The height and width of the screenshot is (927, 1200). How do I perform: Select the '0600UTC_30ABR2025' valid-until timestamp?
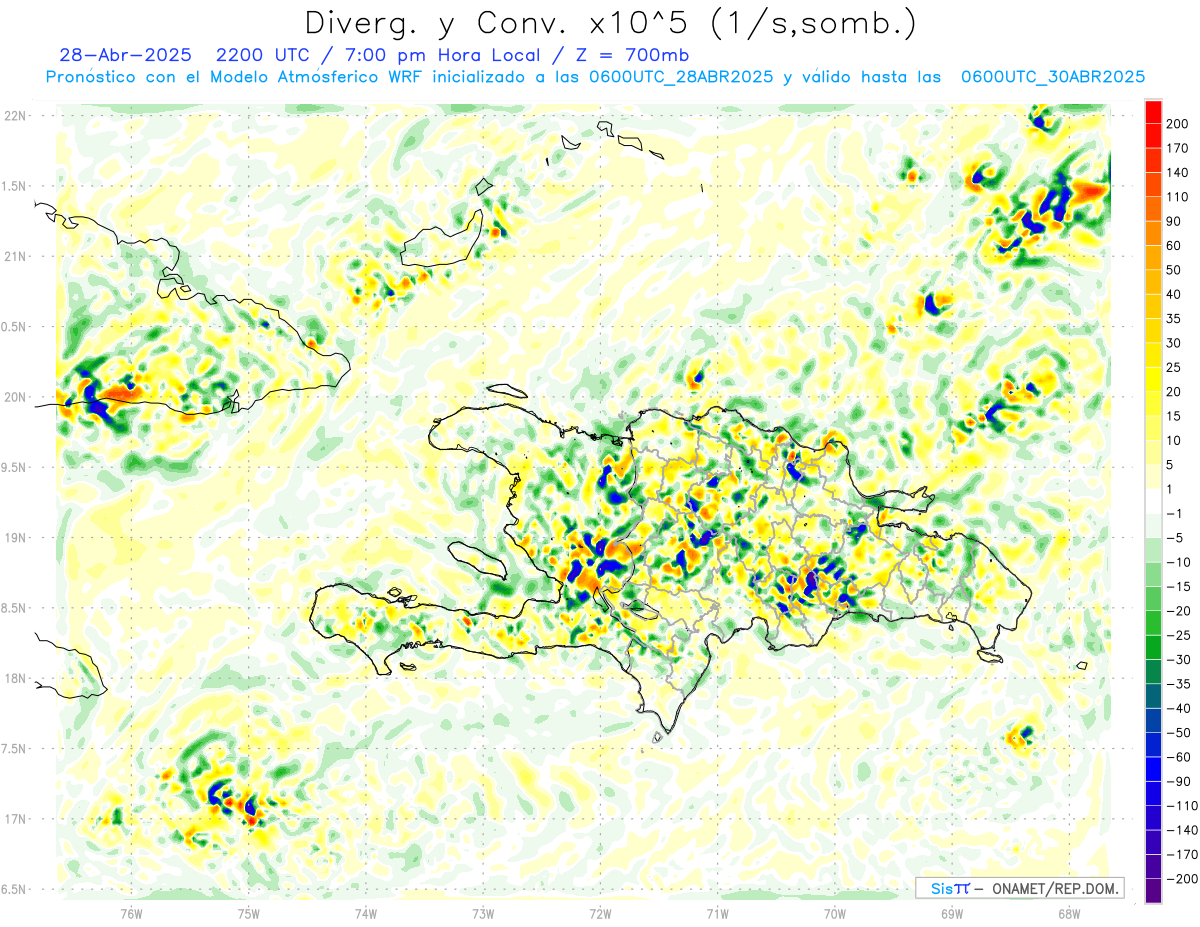coord(1053,77)
